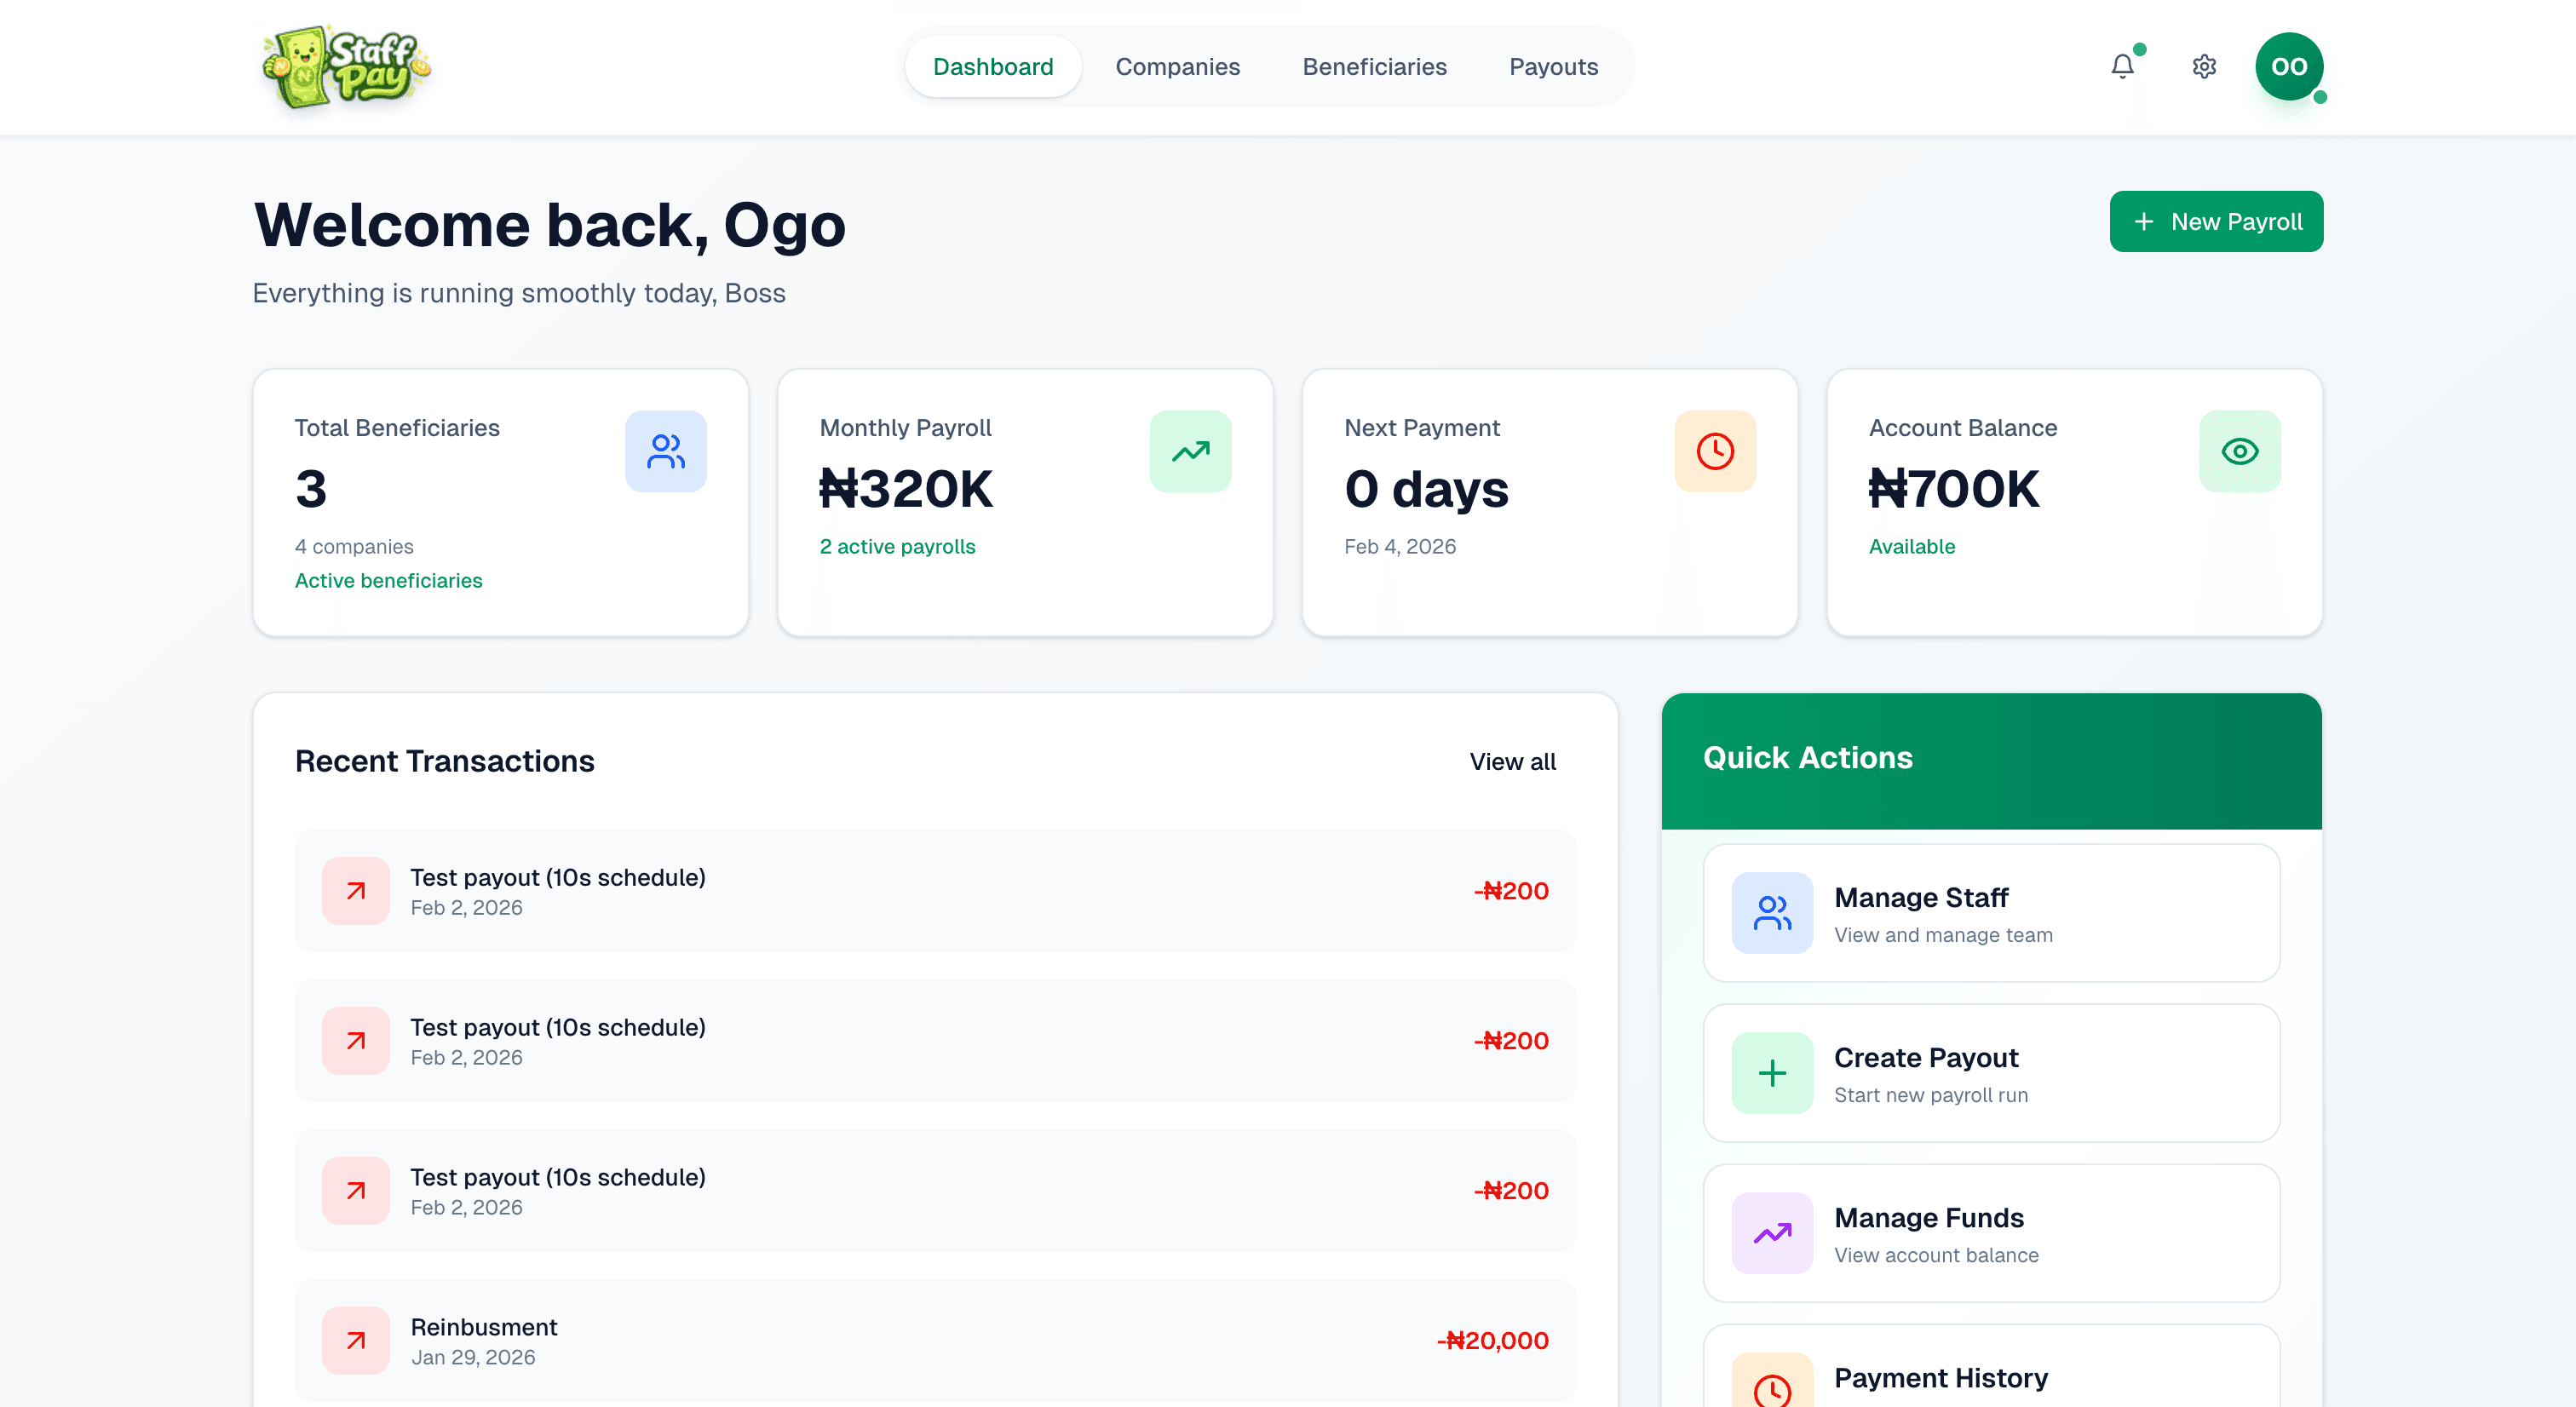Open settings with the gear icon
The image size is (2576, 1407).
tap(2204, 66)
